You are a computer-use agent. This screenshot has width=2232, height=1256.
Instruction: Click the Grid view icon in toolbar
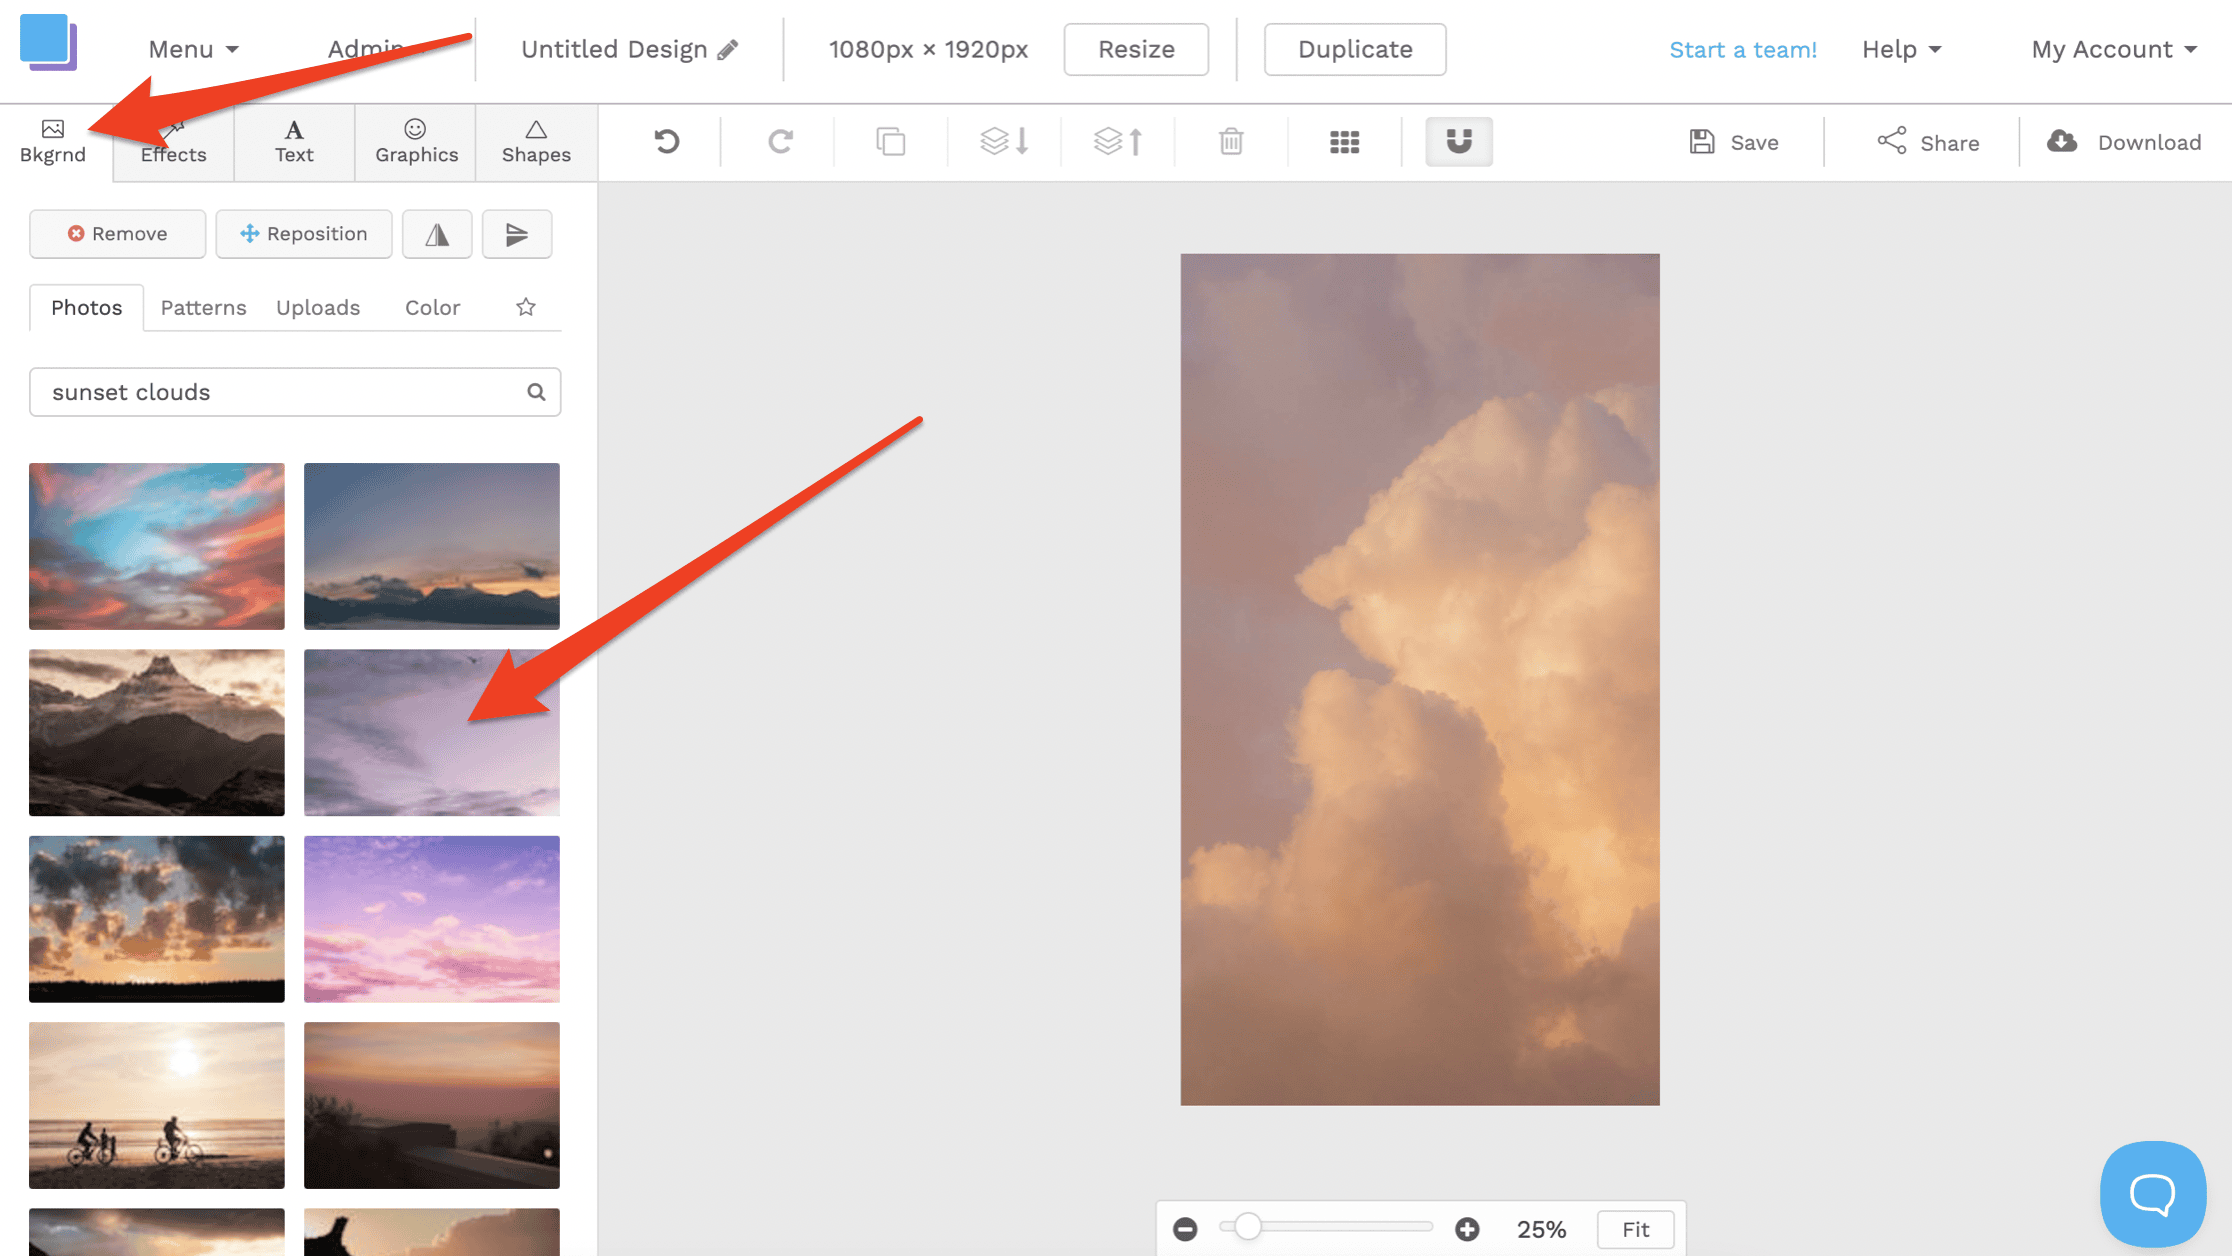coord(1344,141)
